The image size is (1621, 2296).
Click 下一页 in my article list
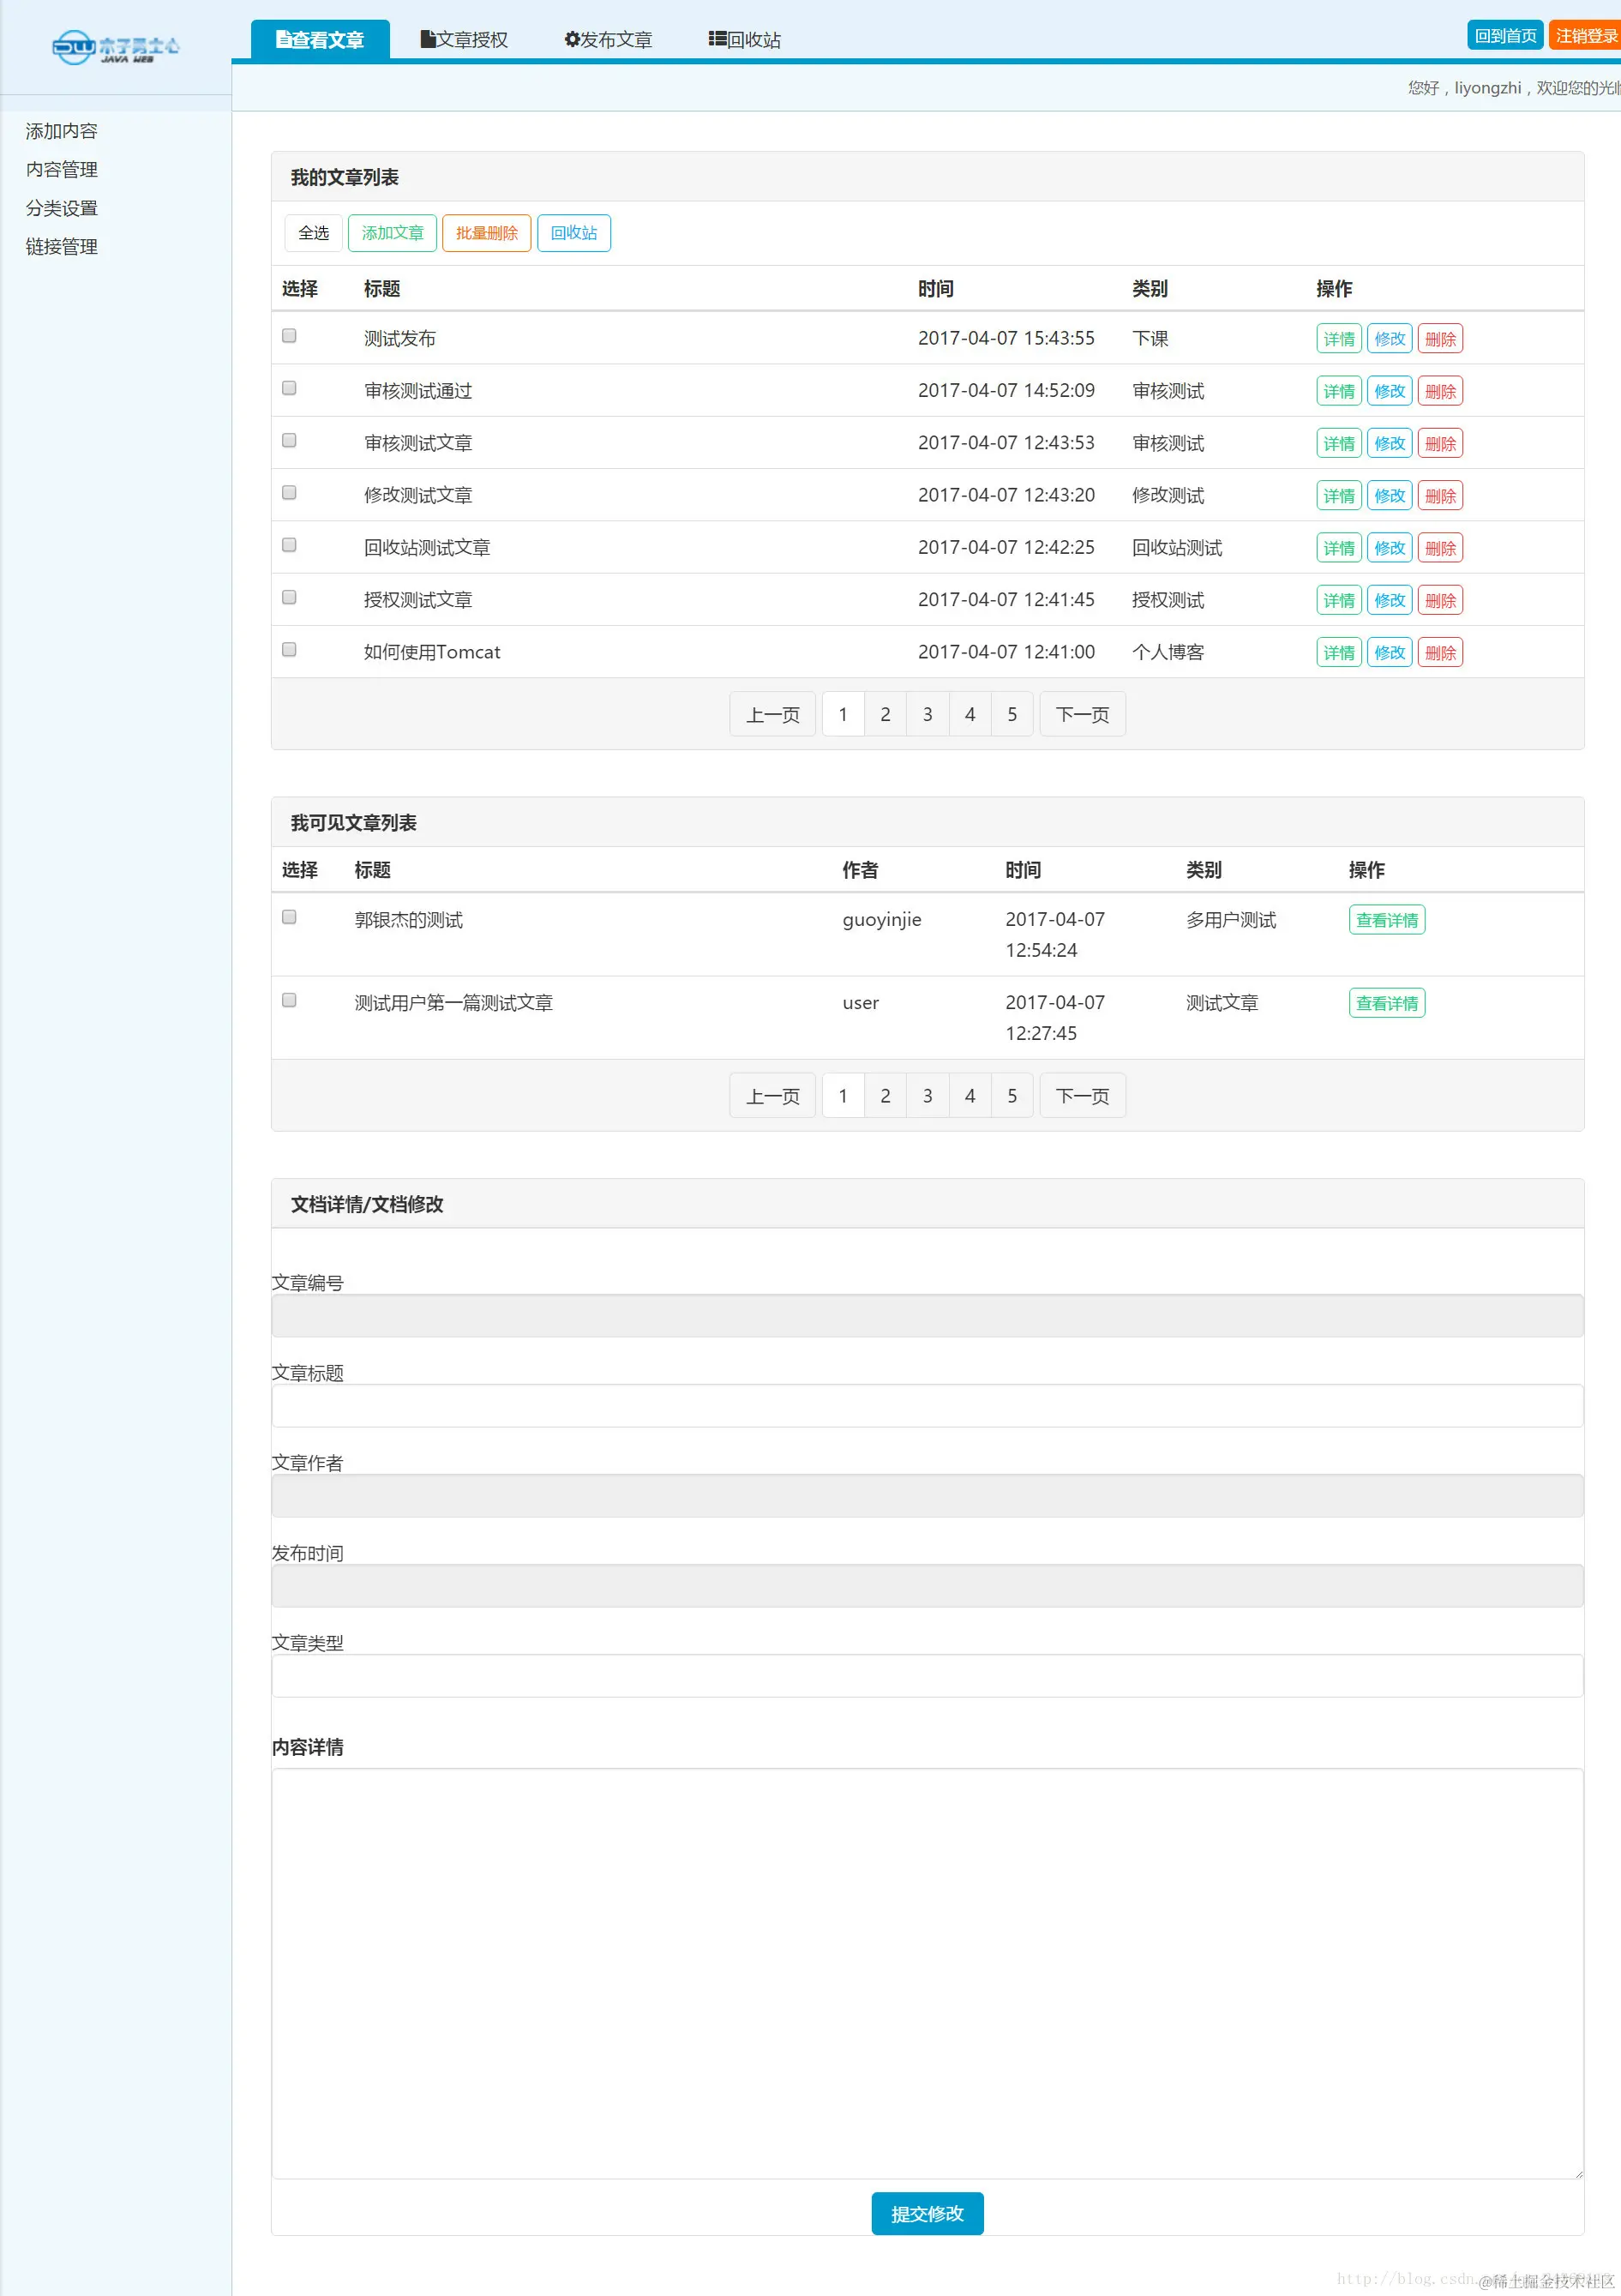point(1082,714)
